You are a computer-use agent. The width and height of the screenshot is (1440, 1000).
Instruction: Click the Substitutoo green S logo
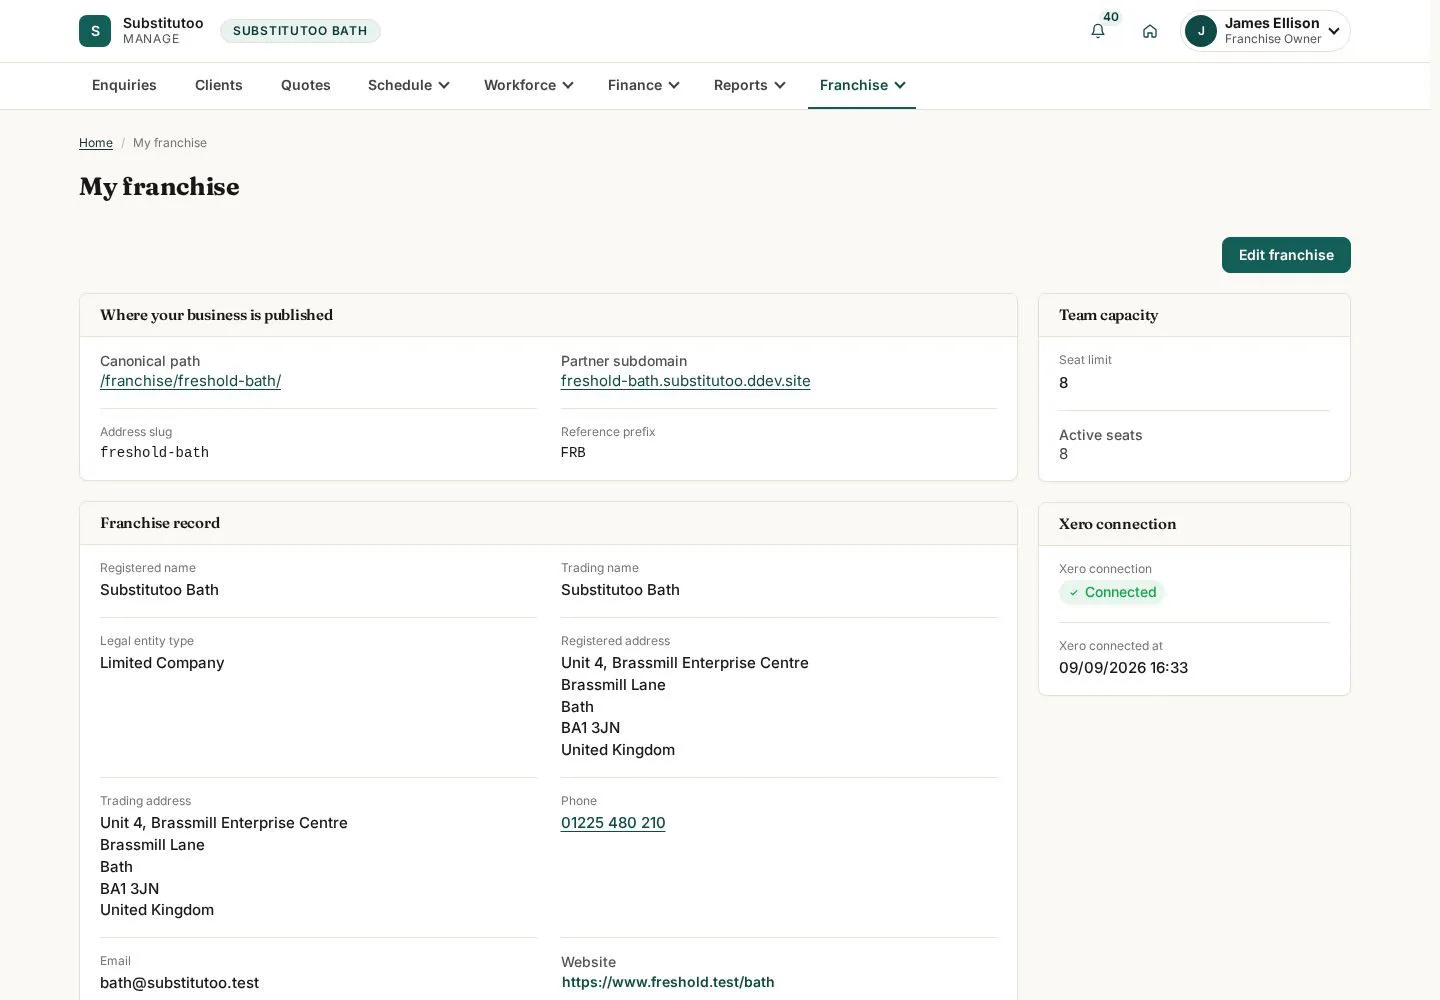95,31
